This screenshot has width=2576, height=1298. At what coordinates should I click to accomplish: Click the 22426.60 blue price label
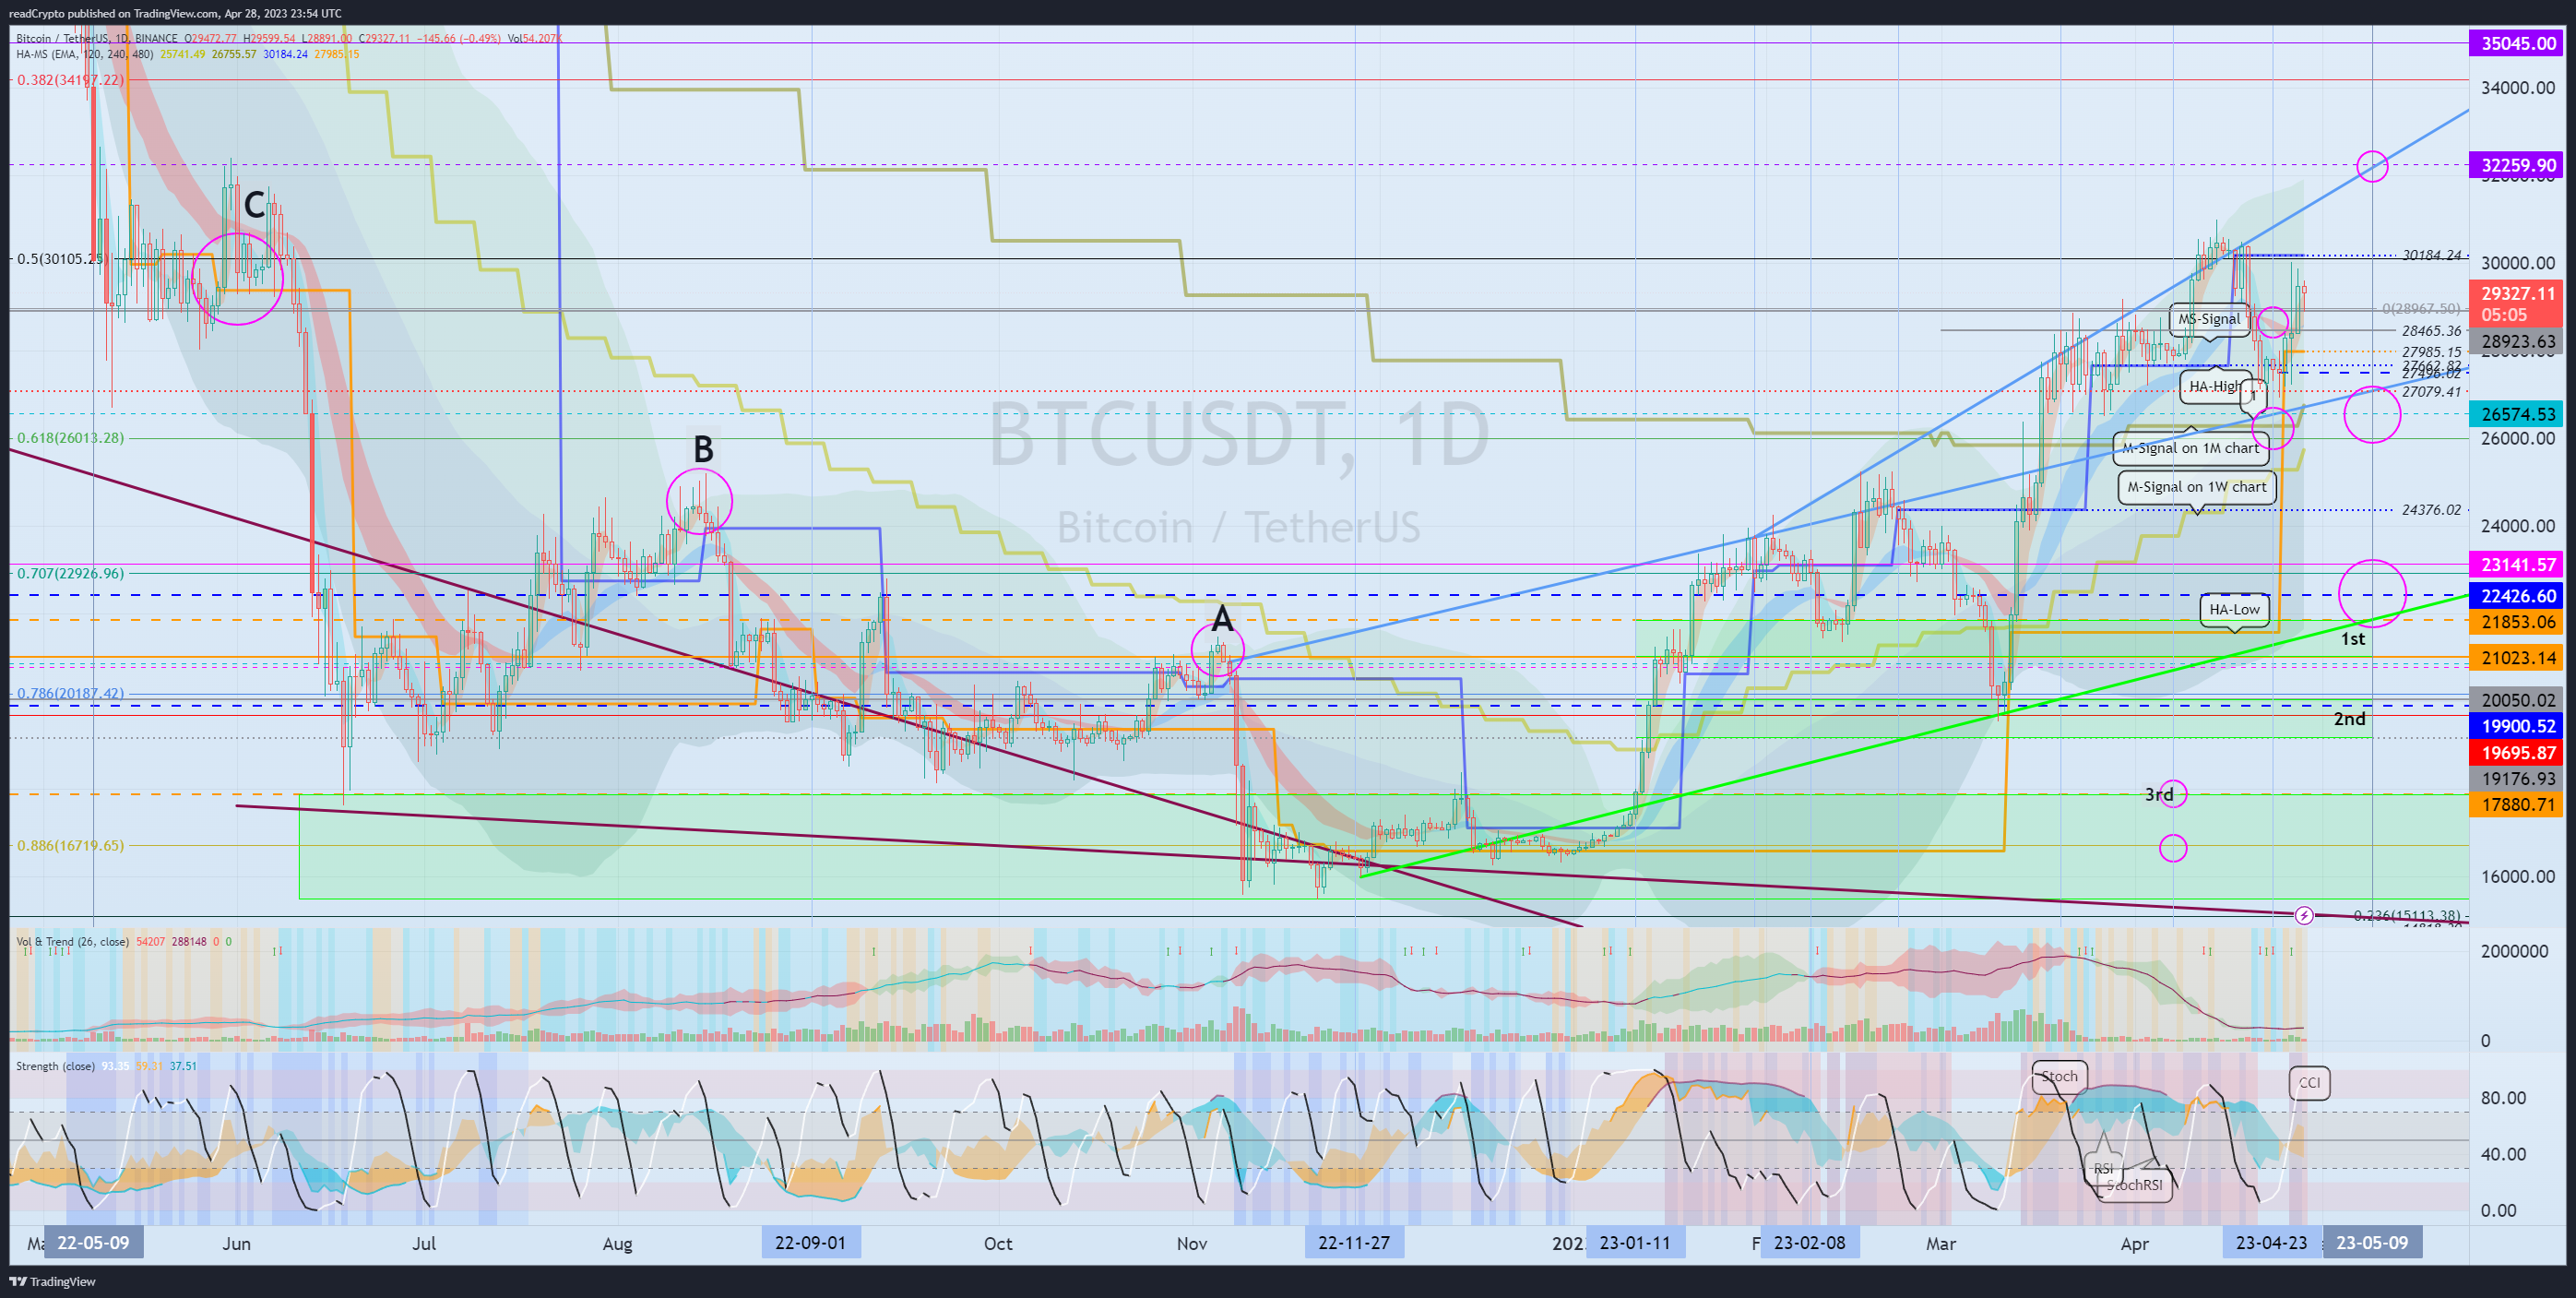[2516, 596]
